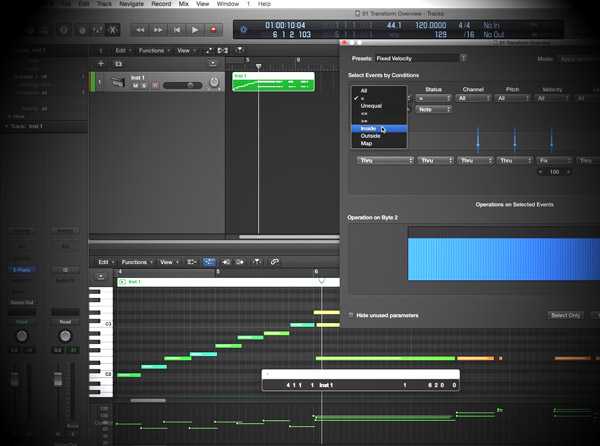Open the Tracks area View menu
The width and height of the screenshot is (600, 446).
pos(186,50)
